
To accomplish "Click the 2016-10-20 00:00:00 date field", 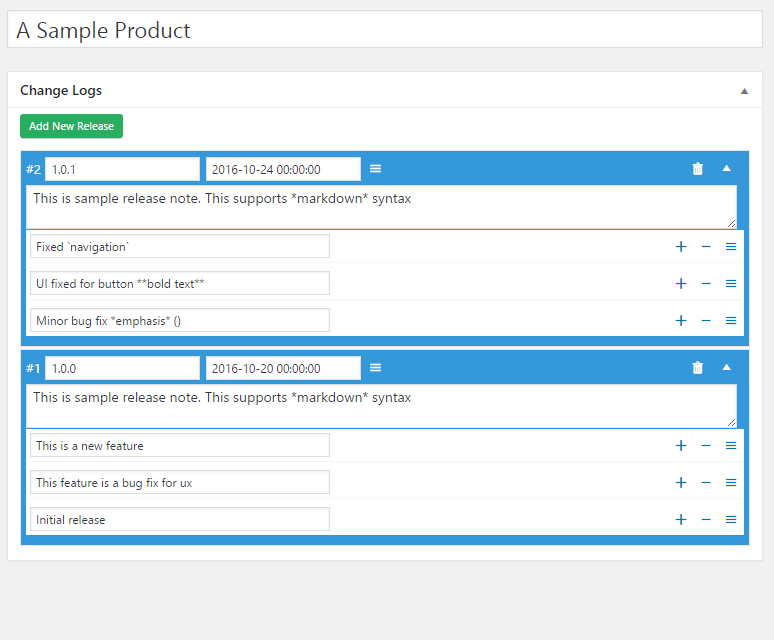I will 283,368.
